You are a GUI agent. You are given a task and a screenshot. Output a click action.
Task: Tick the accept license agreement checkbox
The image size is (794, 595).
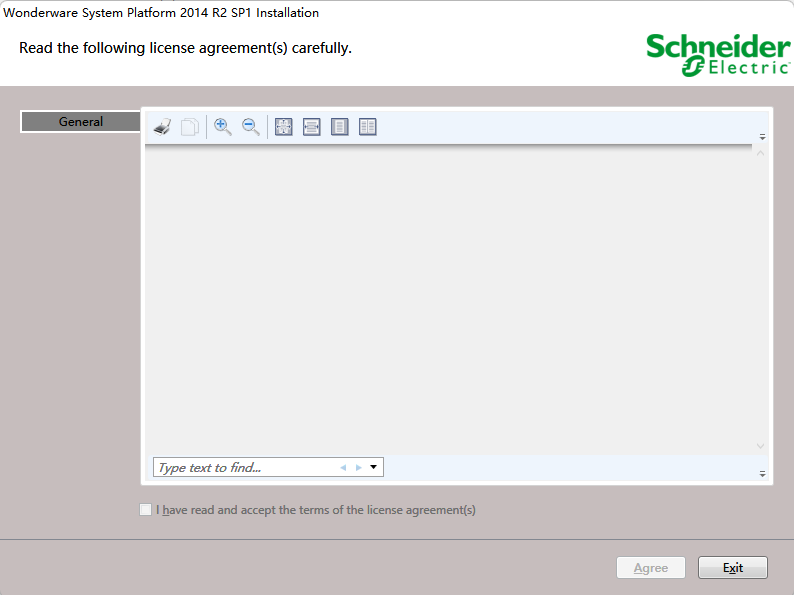point(147,510)
